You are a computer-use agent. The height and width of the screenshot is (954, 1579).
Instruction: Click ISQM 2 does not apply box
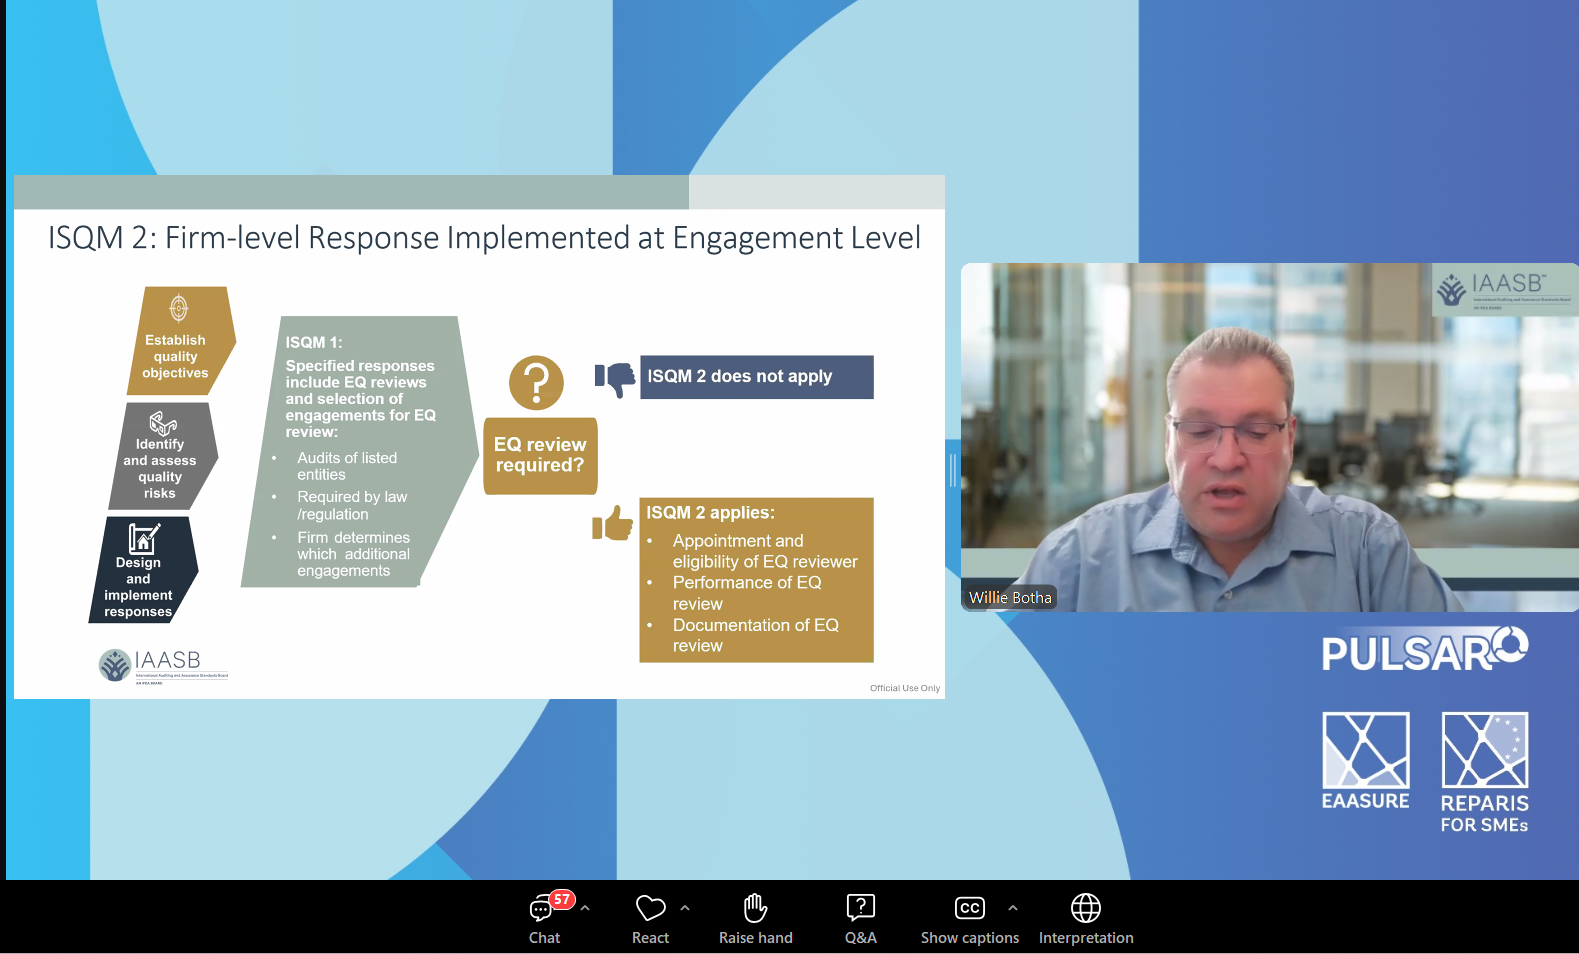coord(756,377)
